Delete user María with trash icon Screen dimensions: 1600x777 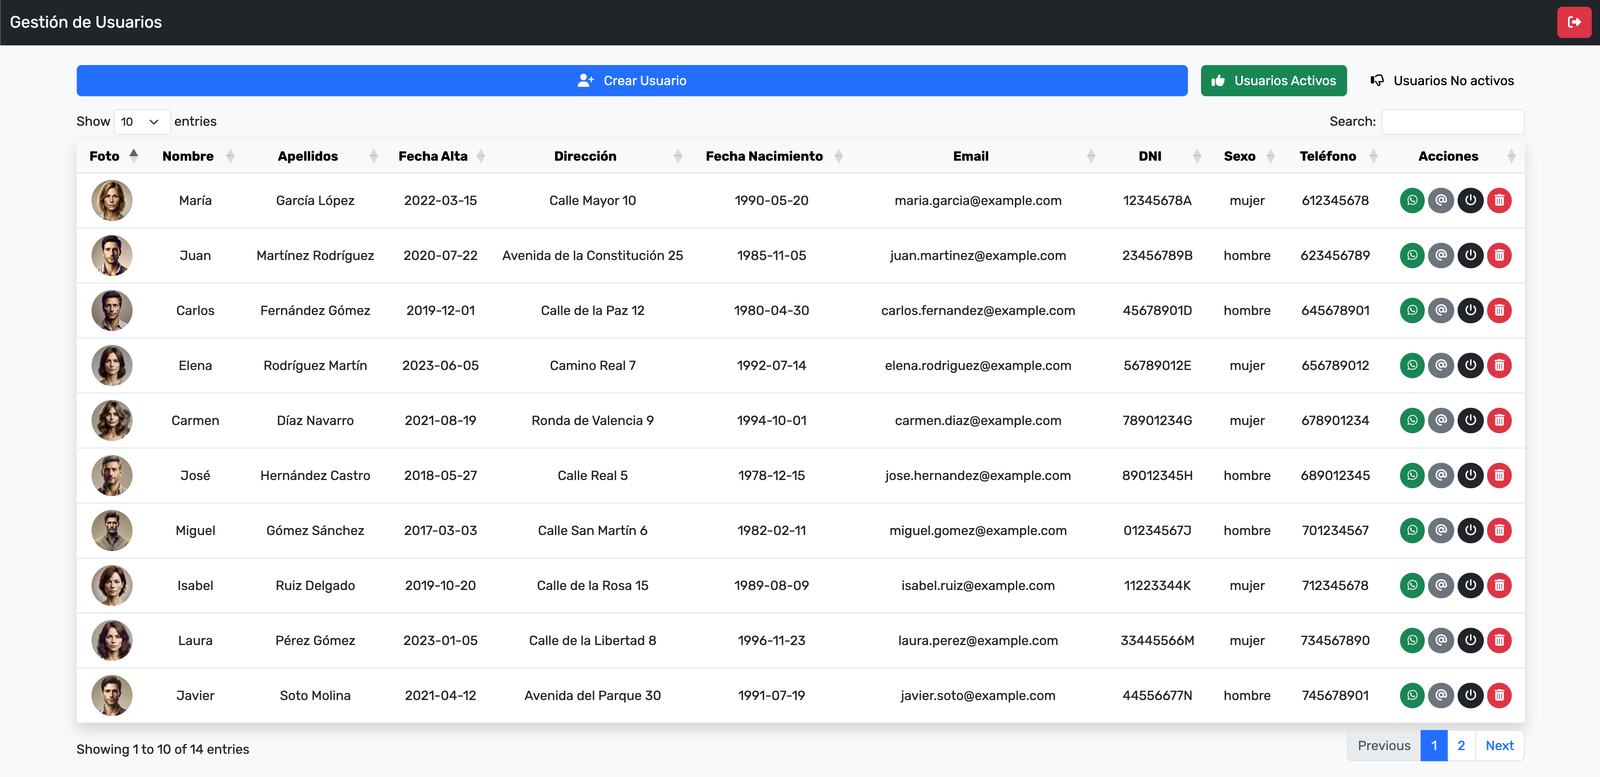pos(1499,200)
